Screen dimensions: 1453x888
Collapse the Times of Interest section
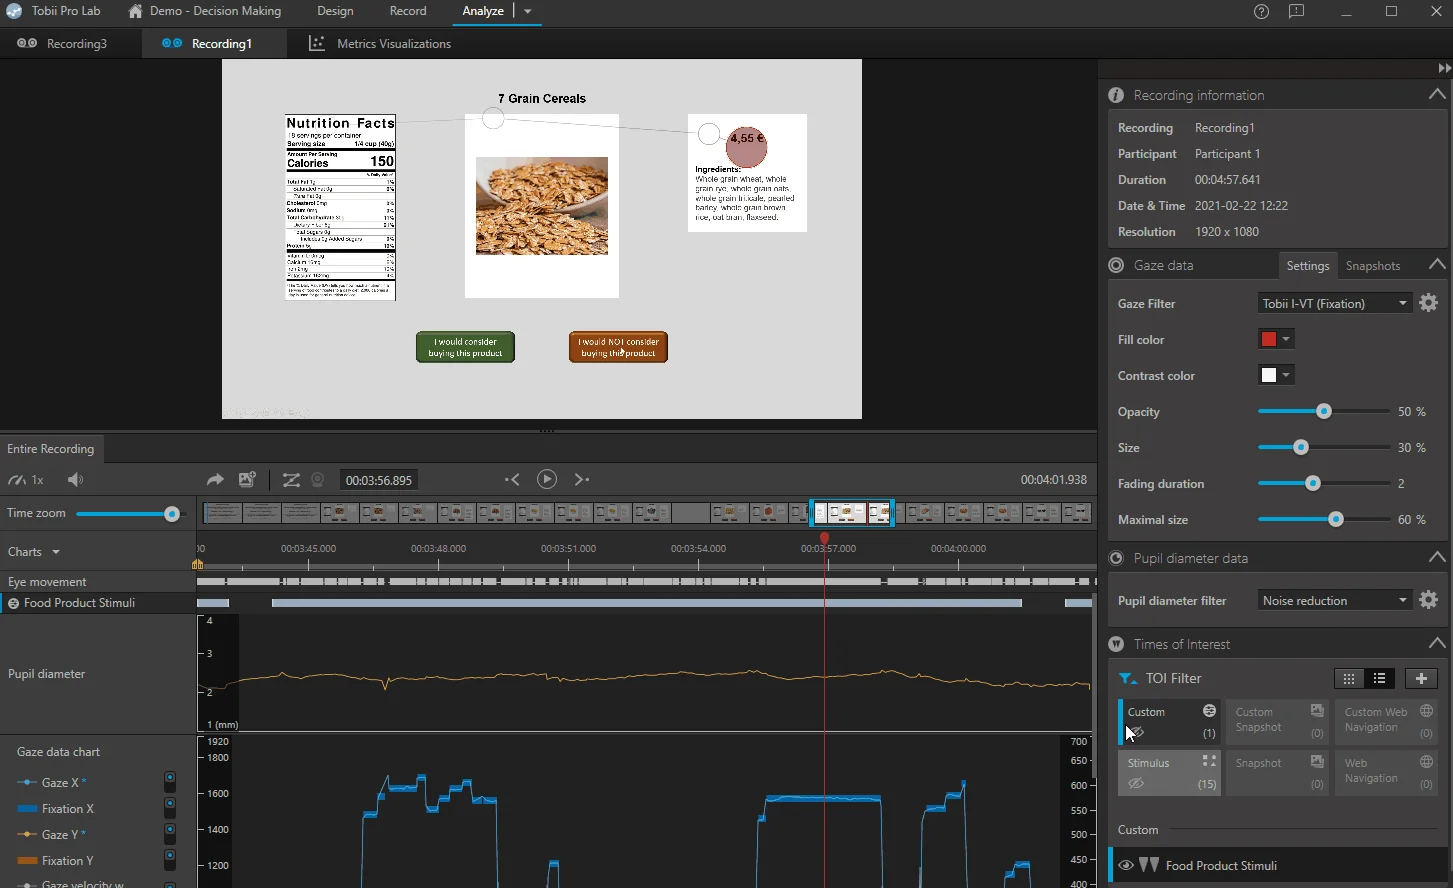[x=1437, y=644]
